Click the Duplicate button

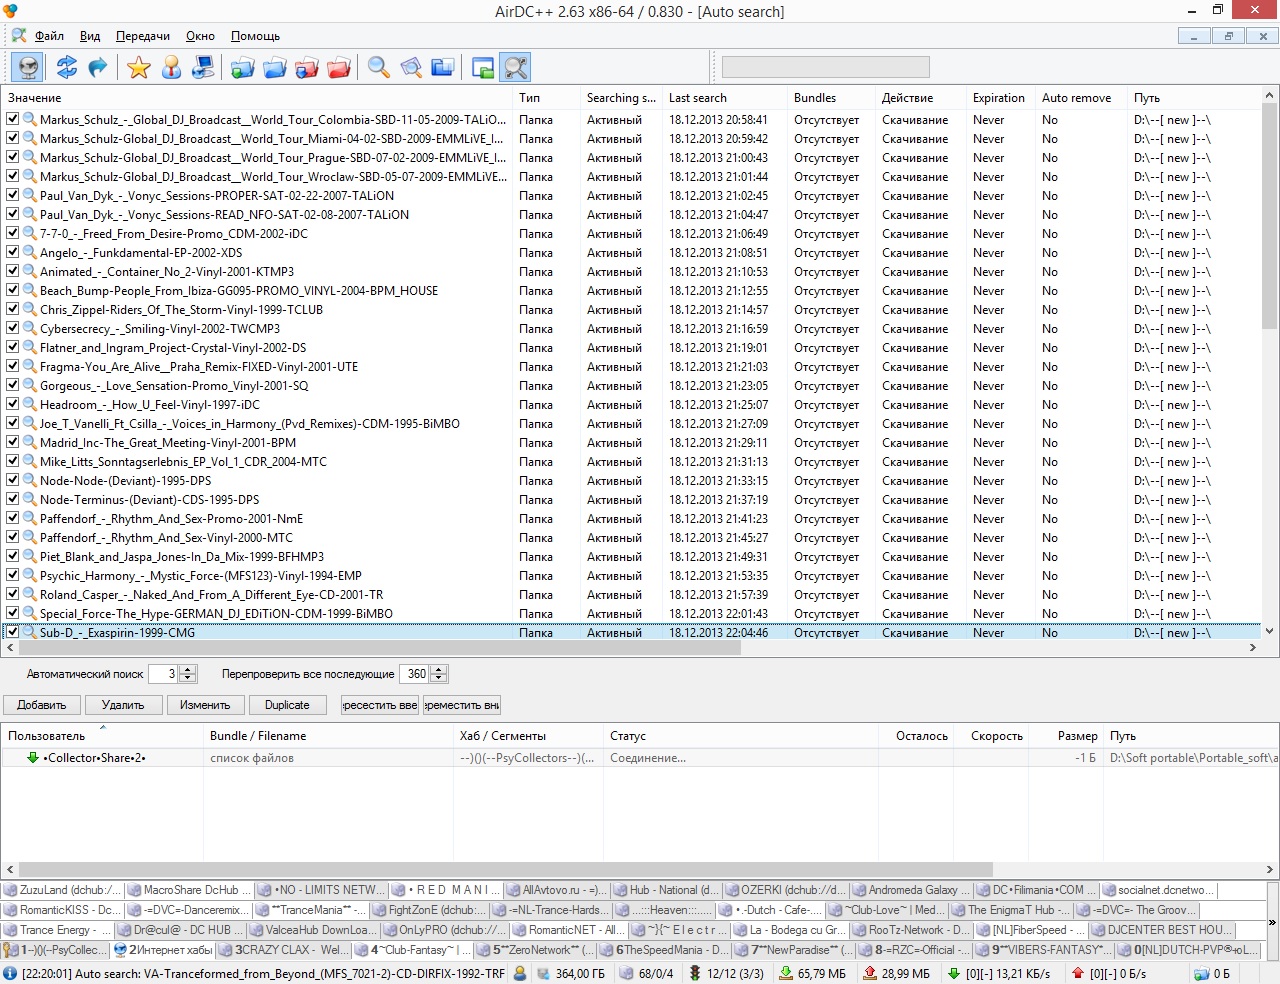[x=287, y=705]
